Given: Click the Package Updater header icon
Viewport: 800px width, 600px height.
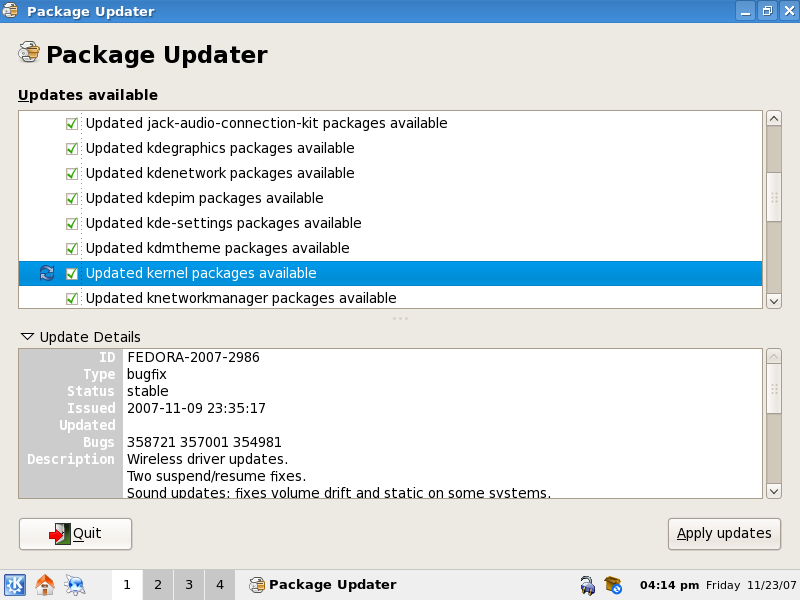Looking at the screenshot, I should point(29,52).
